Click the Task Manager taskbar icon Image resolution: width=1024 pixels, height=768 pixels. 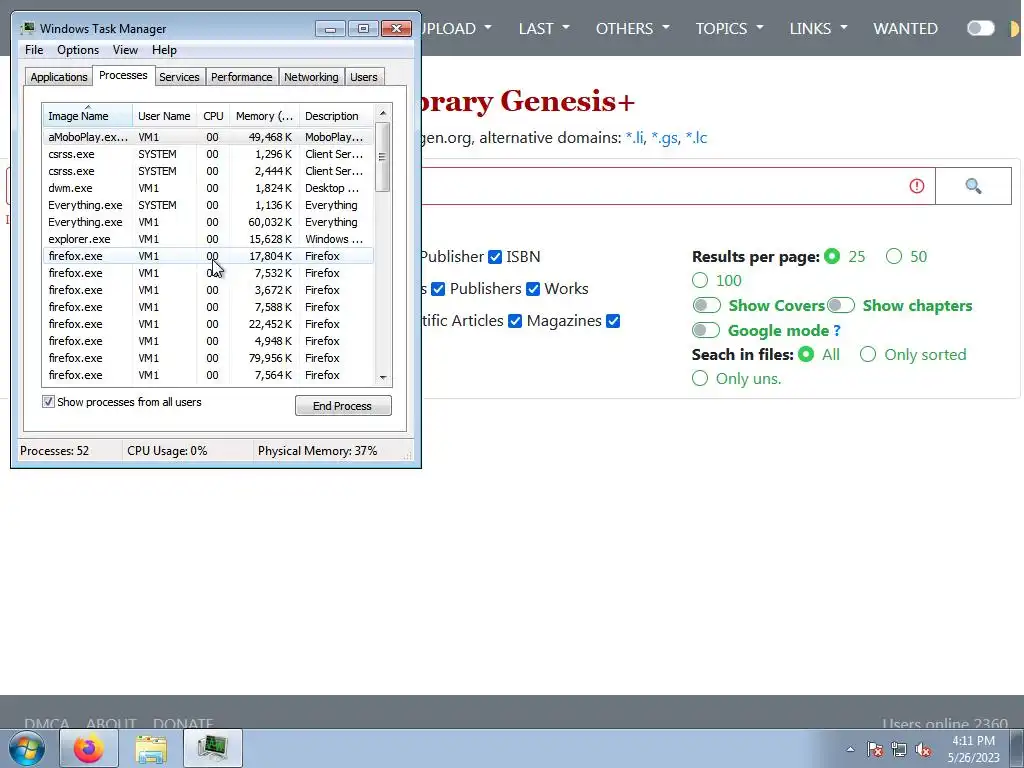click(213, 748)
